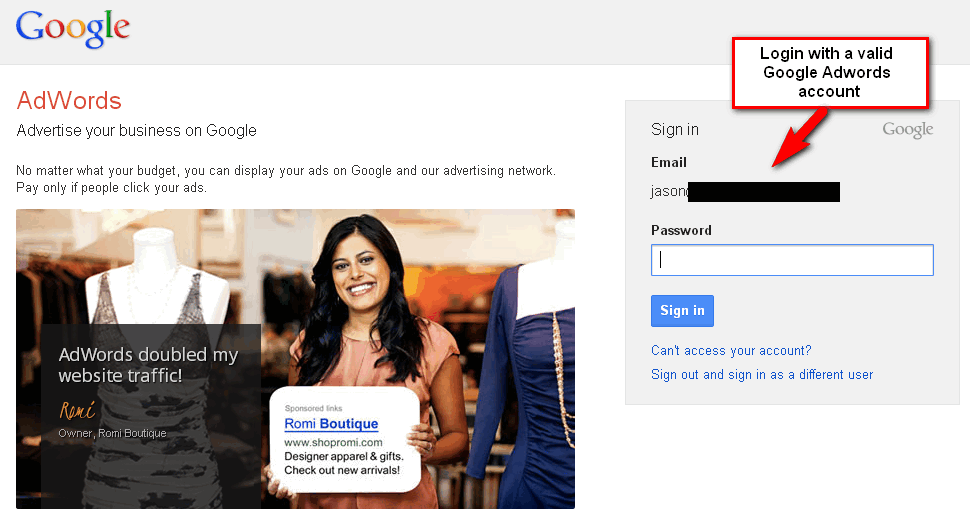Click the "Advertise your business on Google" text
Viewport: 970px width, 515px height.
(x=136, y=131)
